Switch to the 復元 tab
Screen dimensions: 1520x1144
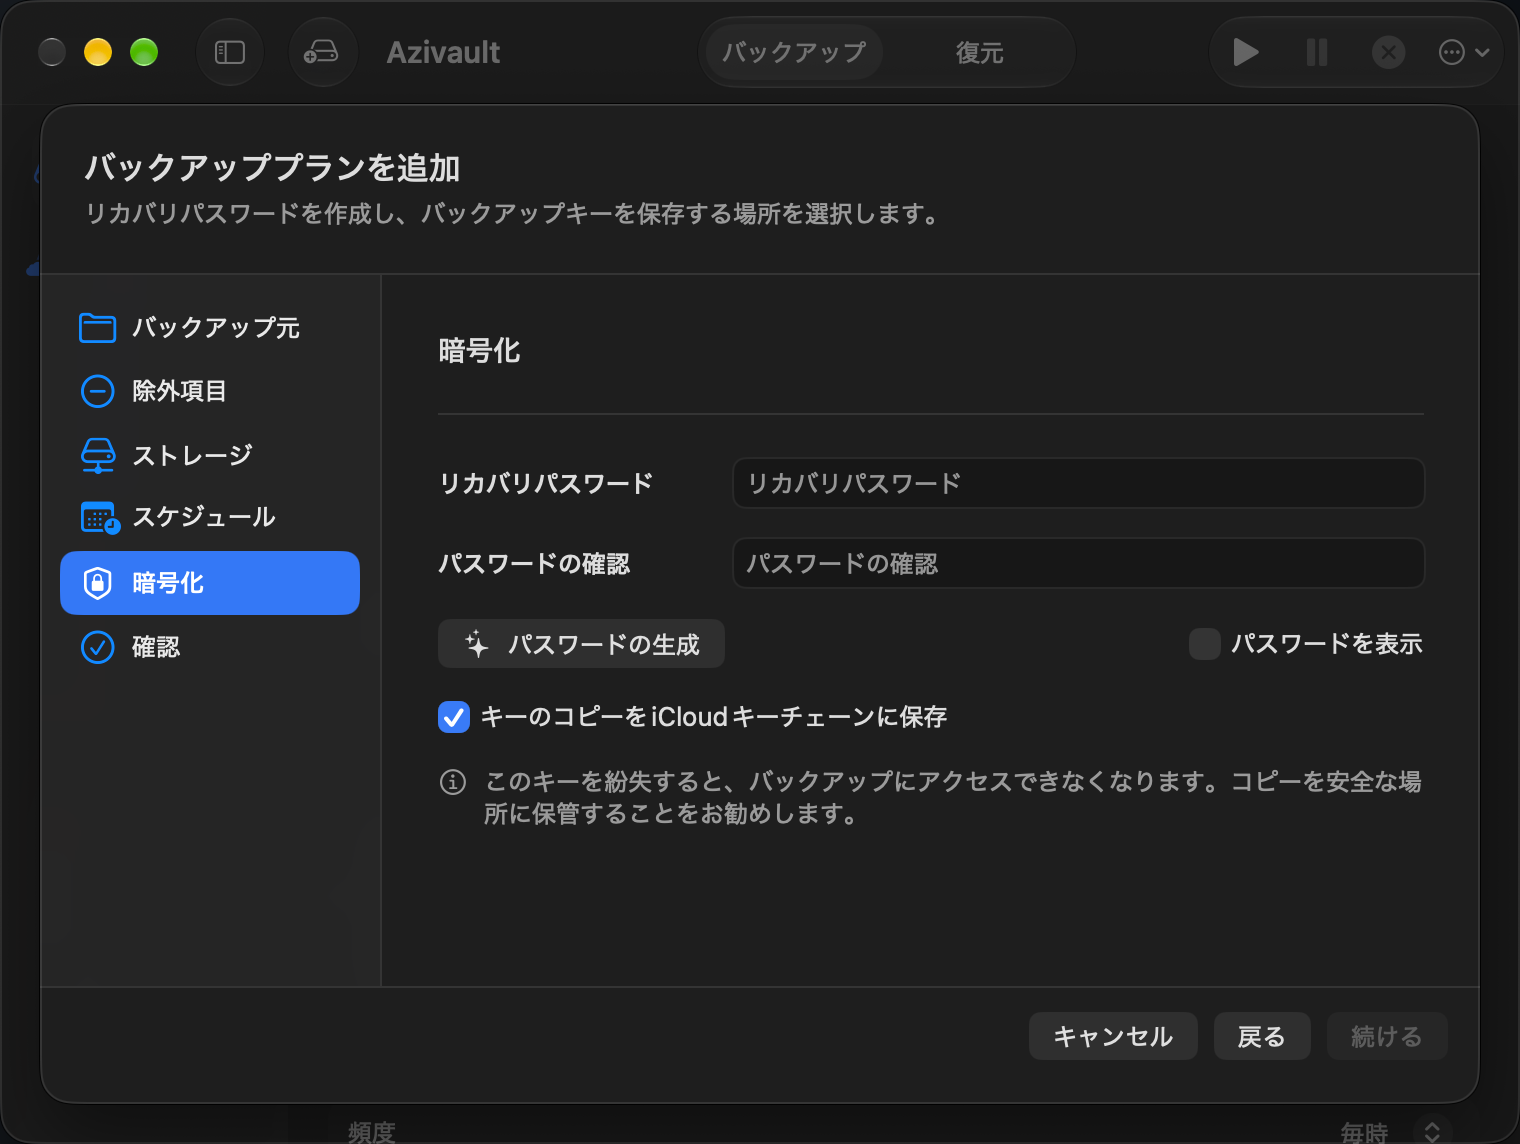click(979, 52)
